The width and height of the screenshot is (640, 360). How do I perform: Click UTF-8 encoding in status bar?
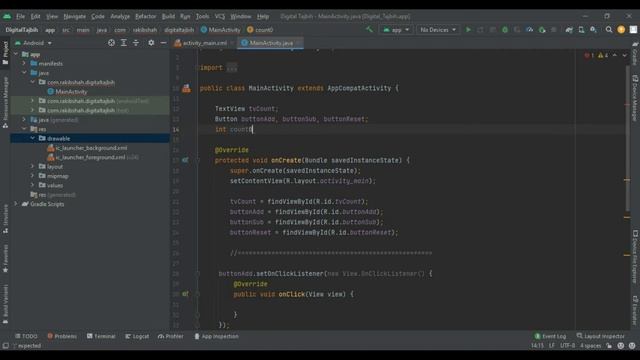(568, 346)
